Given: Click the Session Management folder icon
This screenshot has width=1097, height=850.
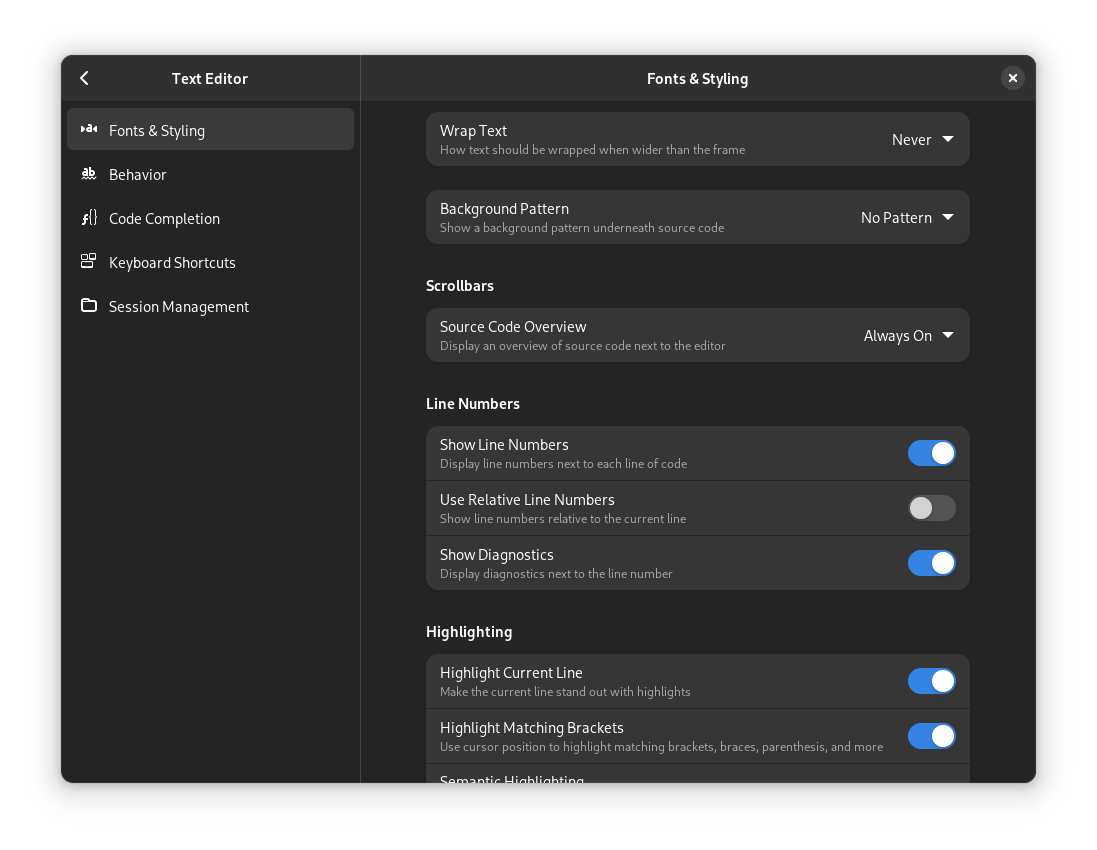Looking at the screenshot, I should (89, 306).
